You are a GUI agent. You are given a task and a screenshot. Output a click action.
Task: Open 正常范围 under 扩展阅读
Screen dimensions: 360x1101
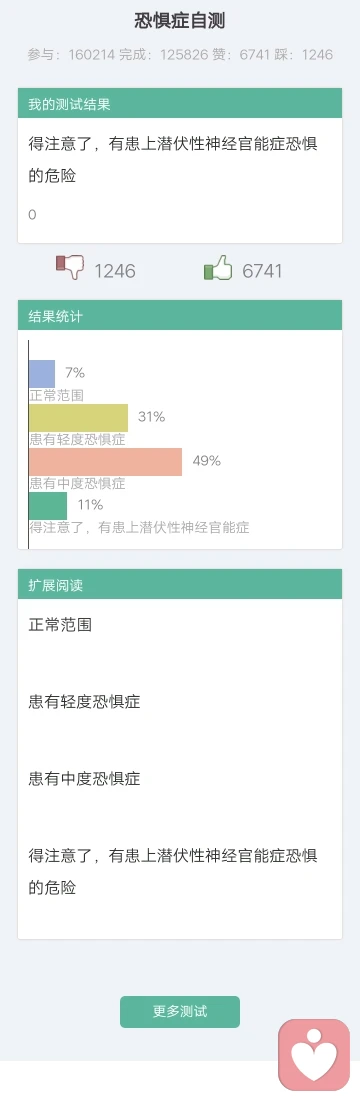coord(60,625)
